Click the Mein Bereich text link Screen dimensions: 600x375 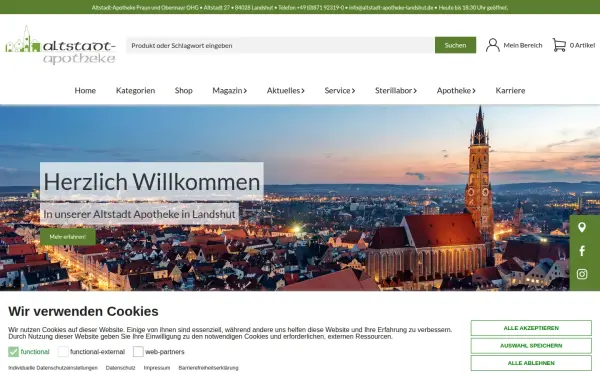(x=523, y=45)
